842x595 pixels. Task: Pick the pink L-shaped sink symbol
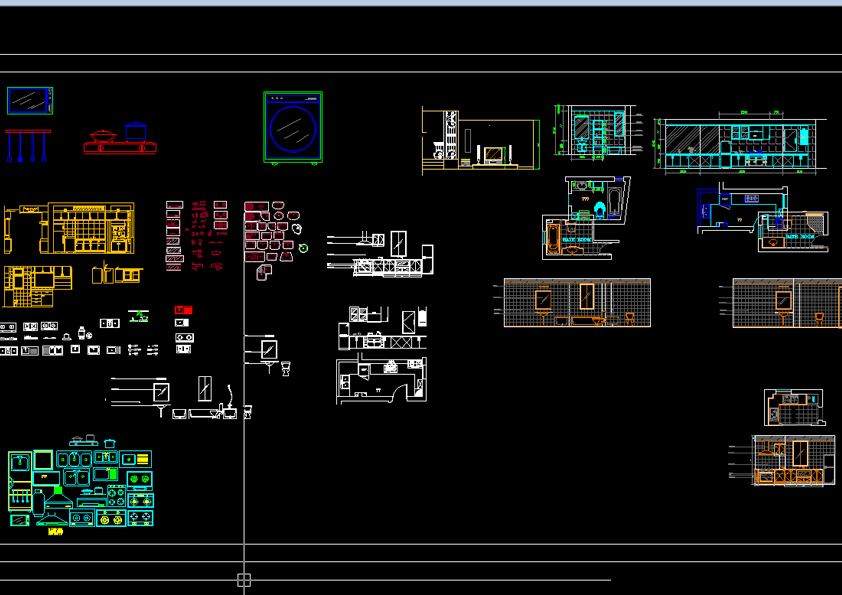(264, 273)
